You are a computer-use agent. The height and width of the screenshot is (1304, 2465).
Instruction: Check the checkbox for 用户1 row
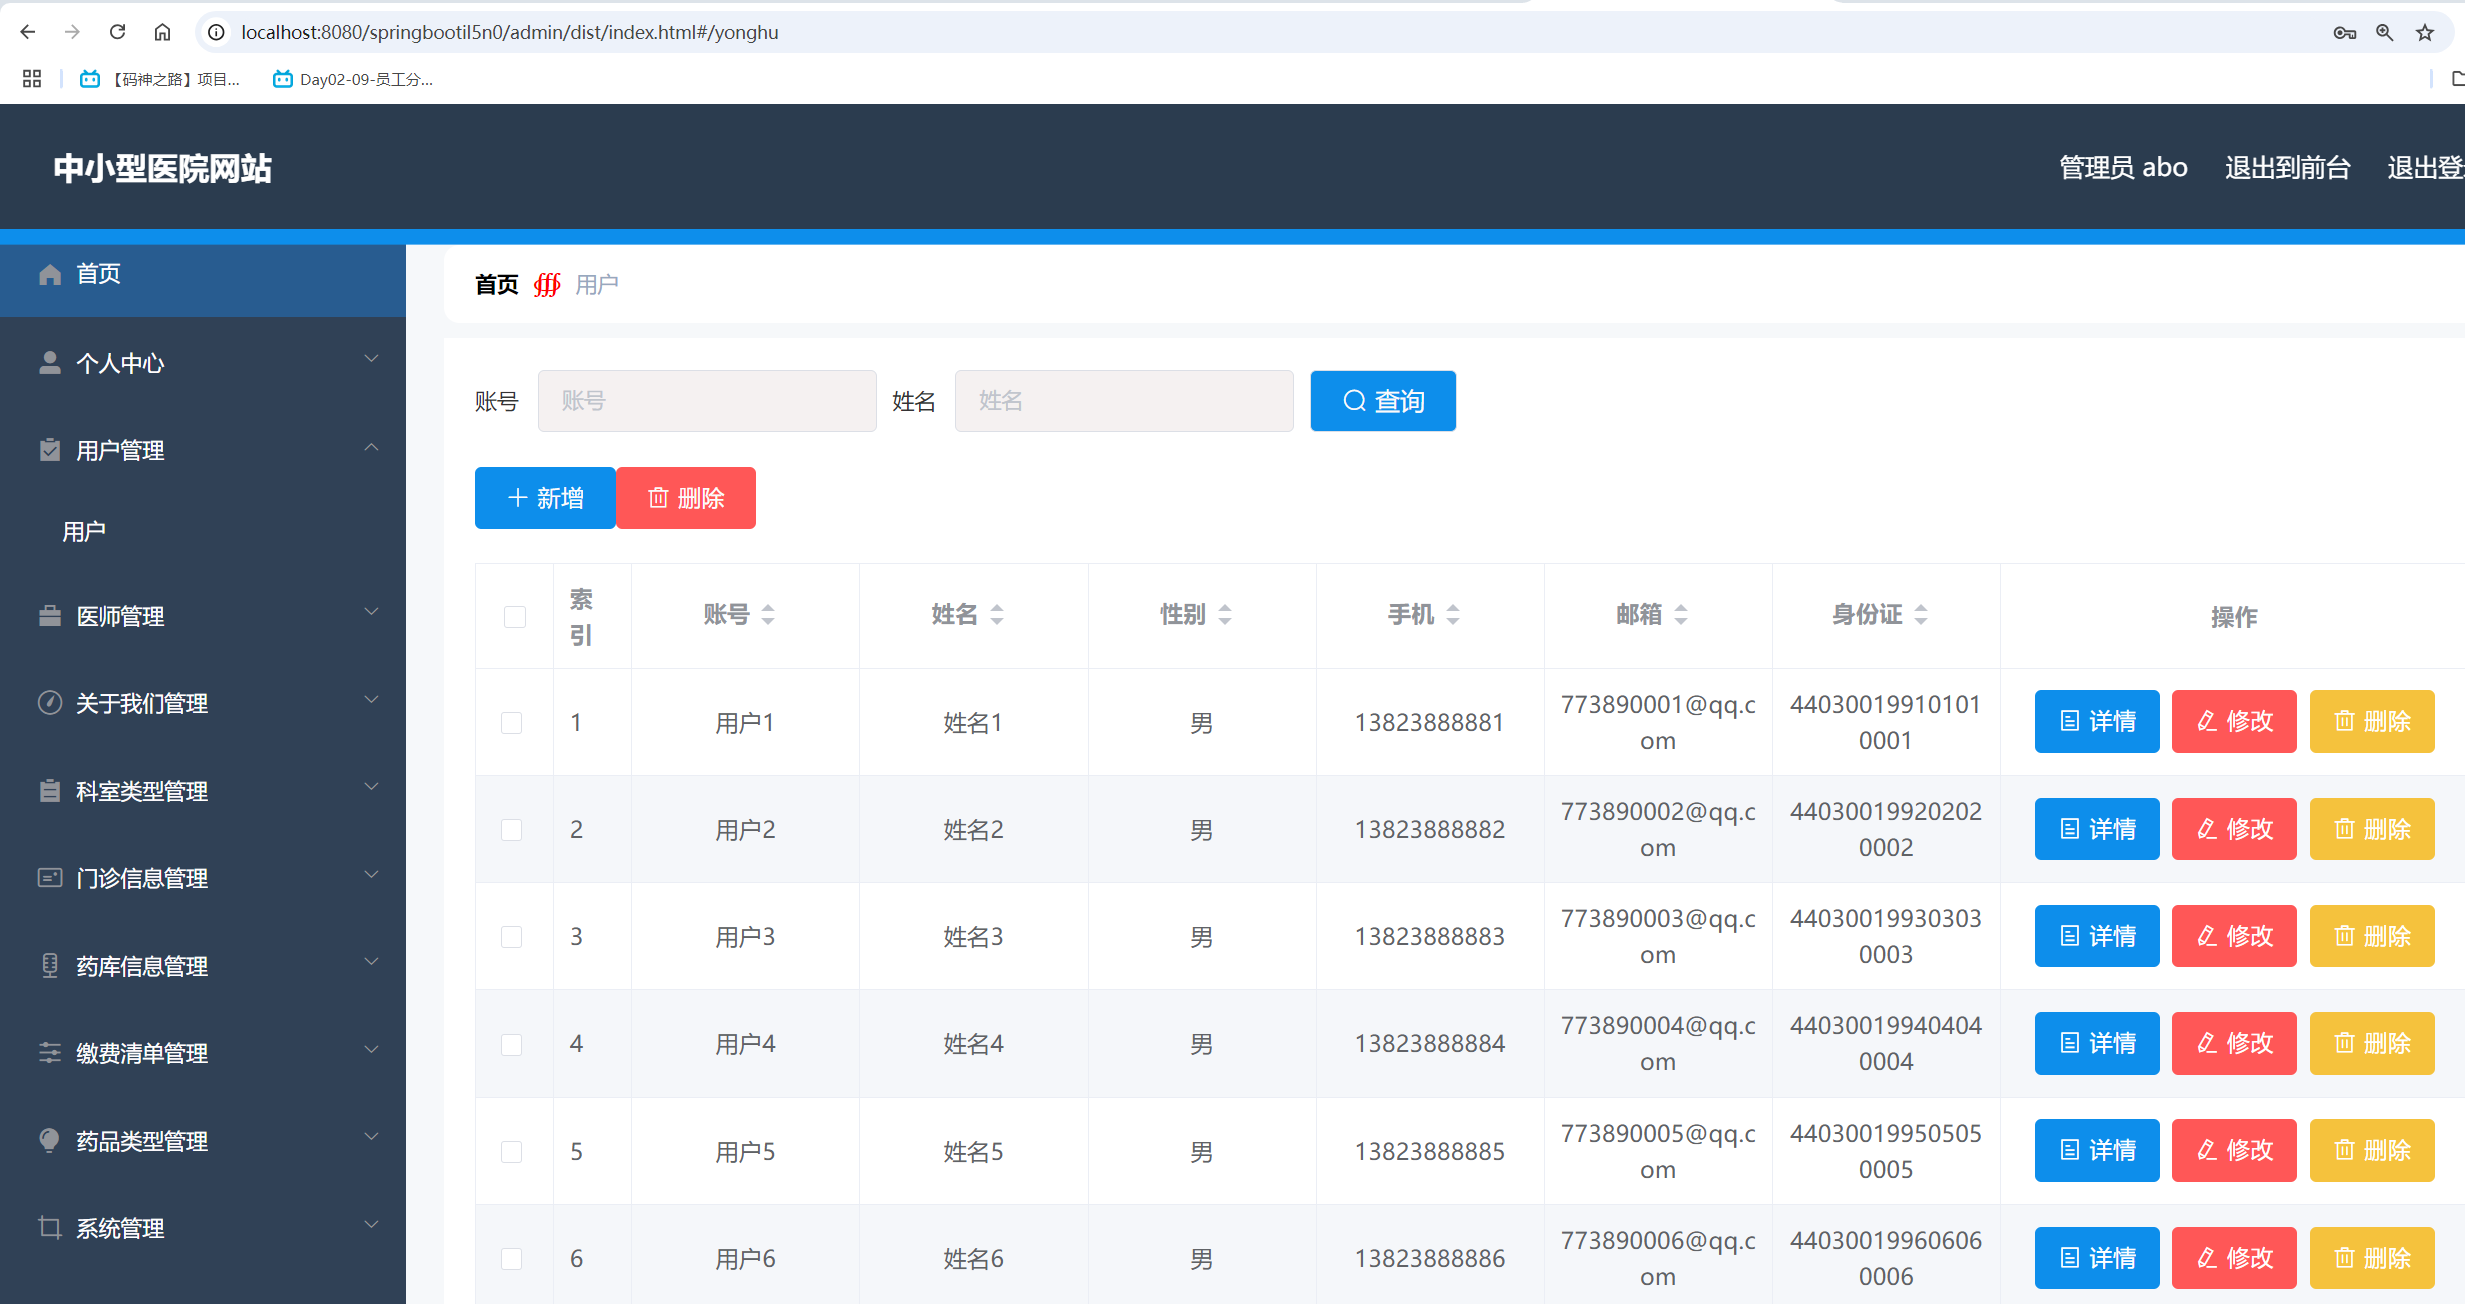[x=512, y=723]
